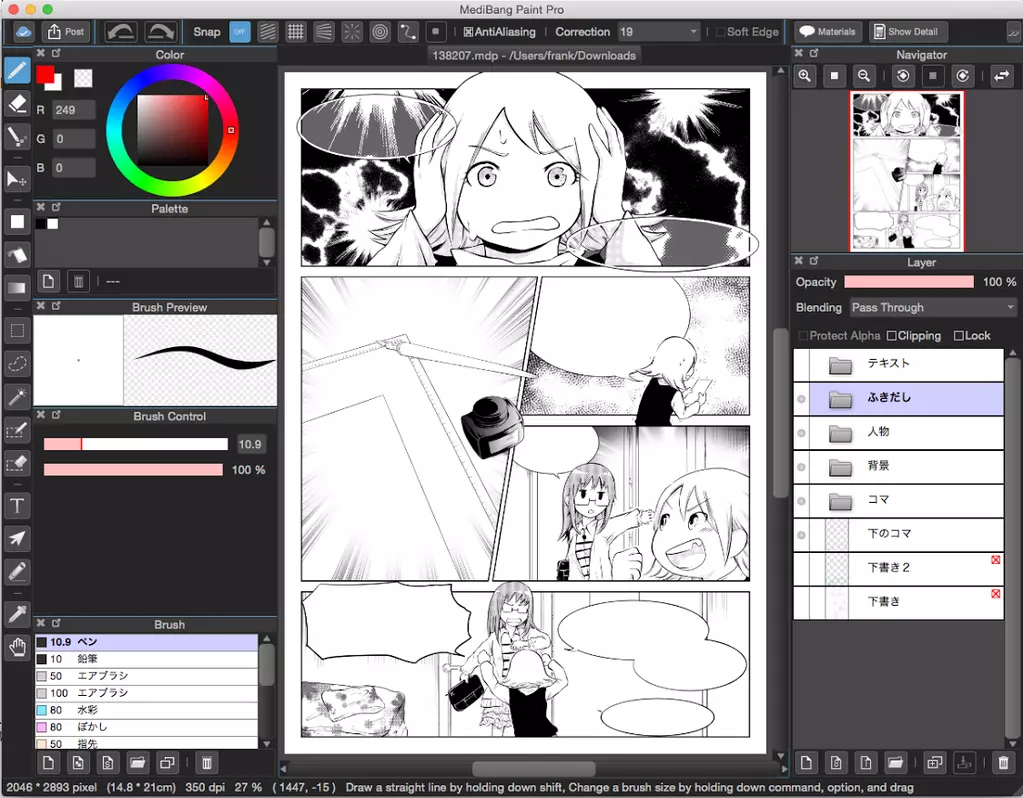Pick the Lasso selection tool
Viewport: 1023px width, 798px height.
click(x=18, y=363)
